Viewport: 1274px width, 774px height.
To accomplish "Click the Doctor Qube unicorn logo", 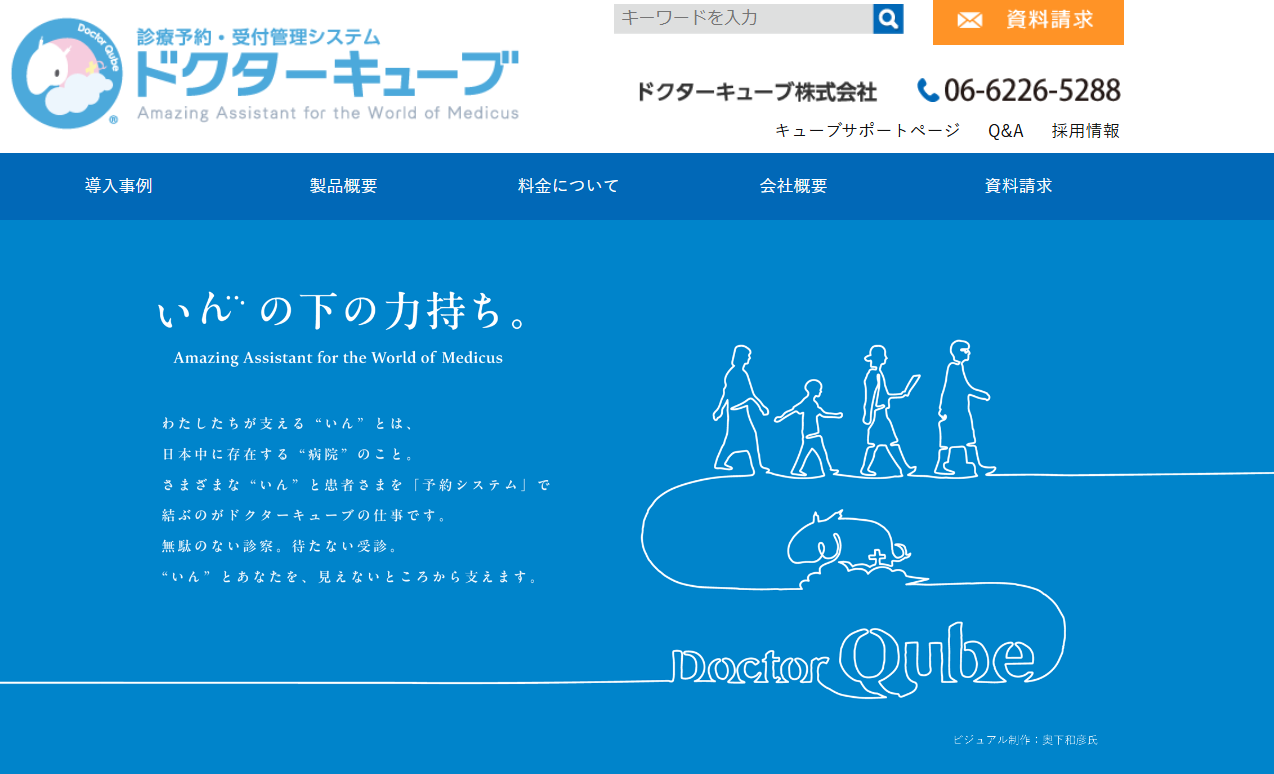I will (67, 73).
